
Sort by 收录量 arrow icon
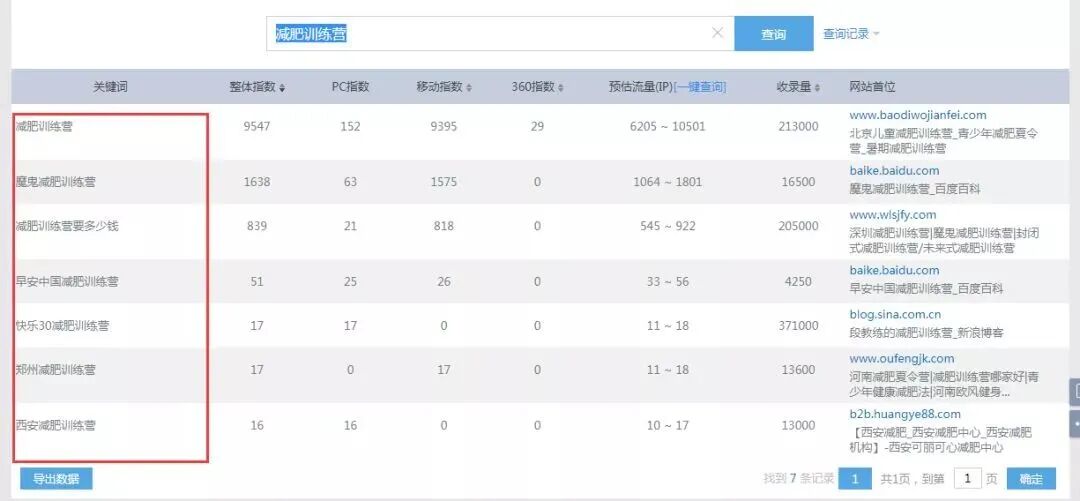point(818,88)
